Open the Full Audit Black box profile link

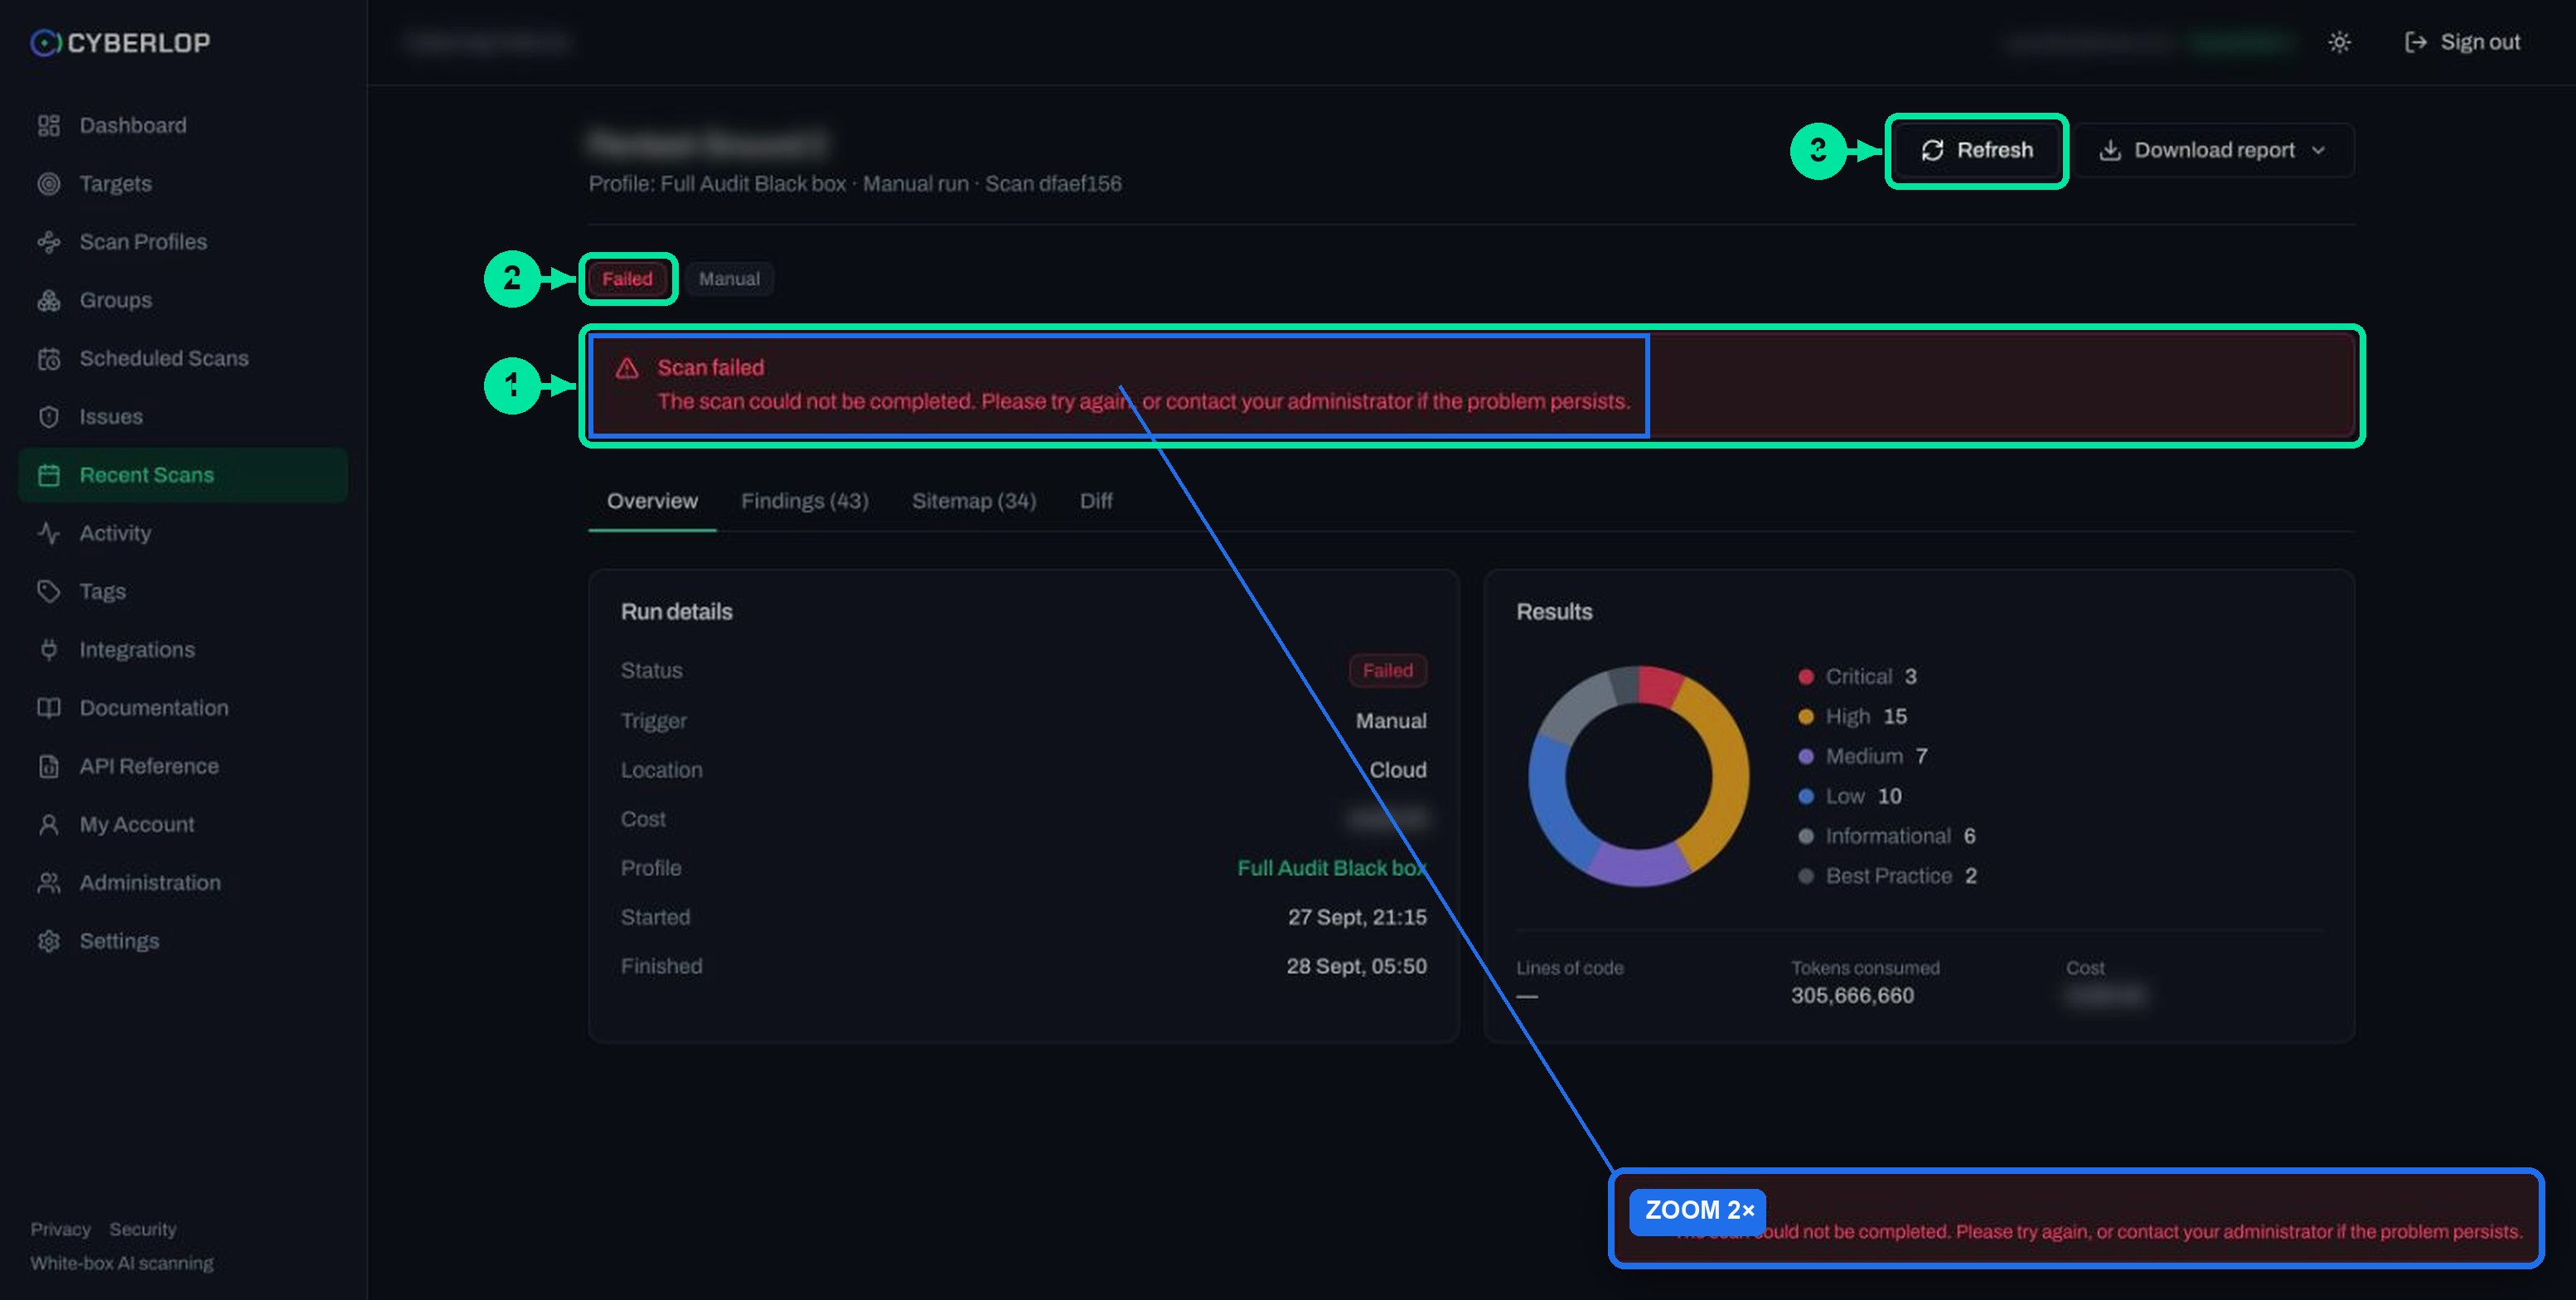click(1331, 868)
